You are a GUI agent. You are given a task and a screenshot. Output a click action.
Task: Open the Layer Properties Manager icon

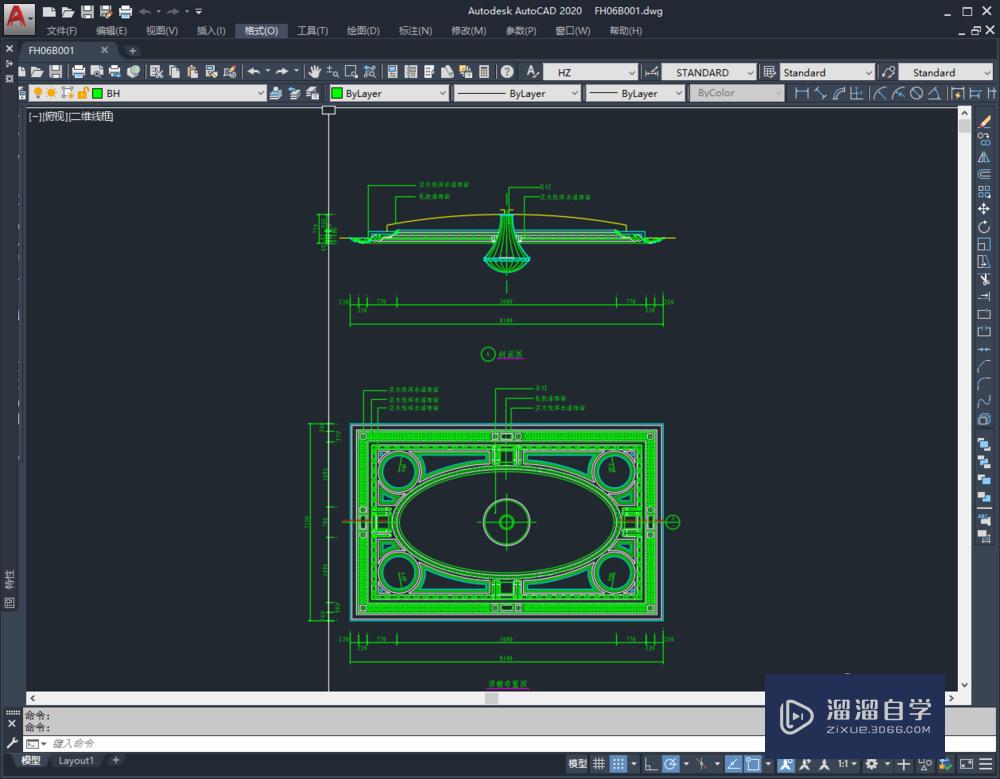click(x=21, y=92)
